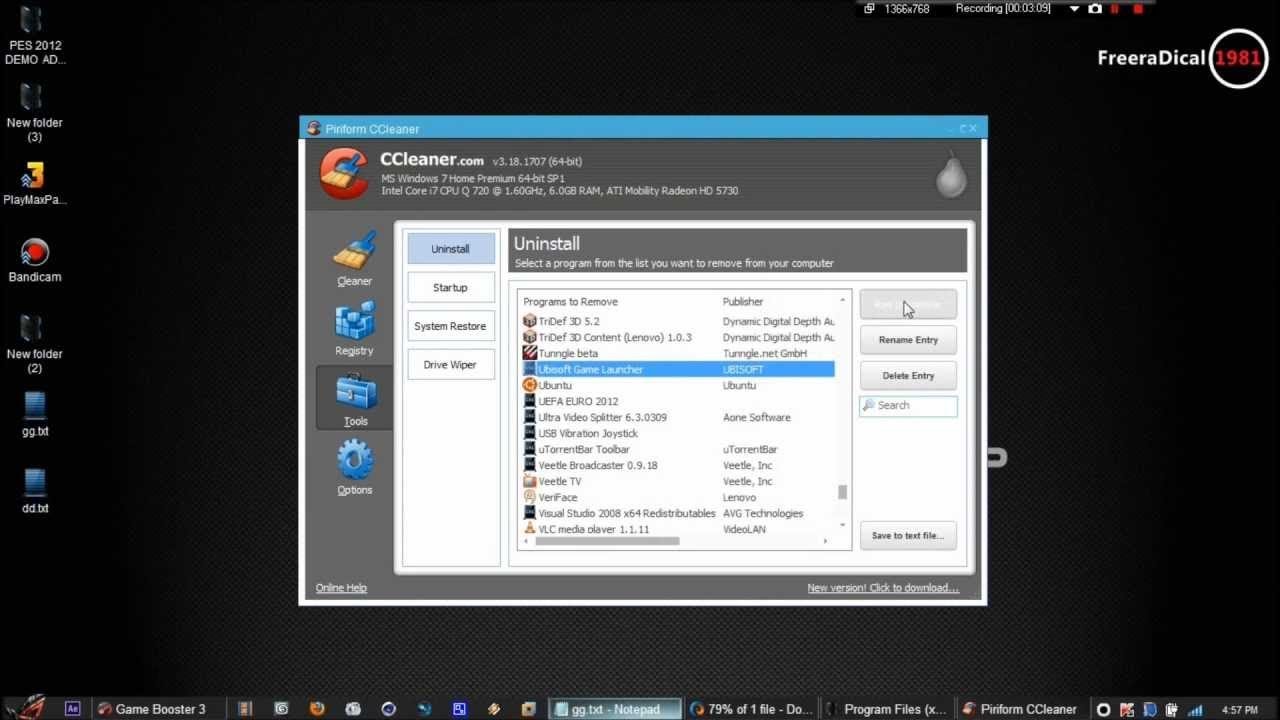Switch to 79% of 1 file download window
1280x720 pixels.
(752, 709)
